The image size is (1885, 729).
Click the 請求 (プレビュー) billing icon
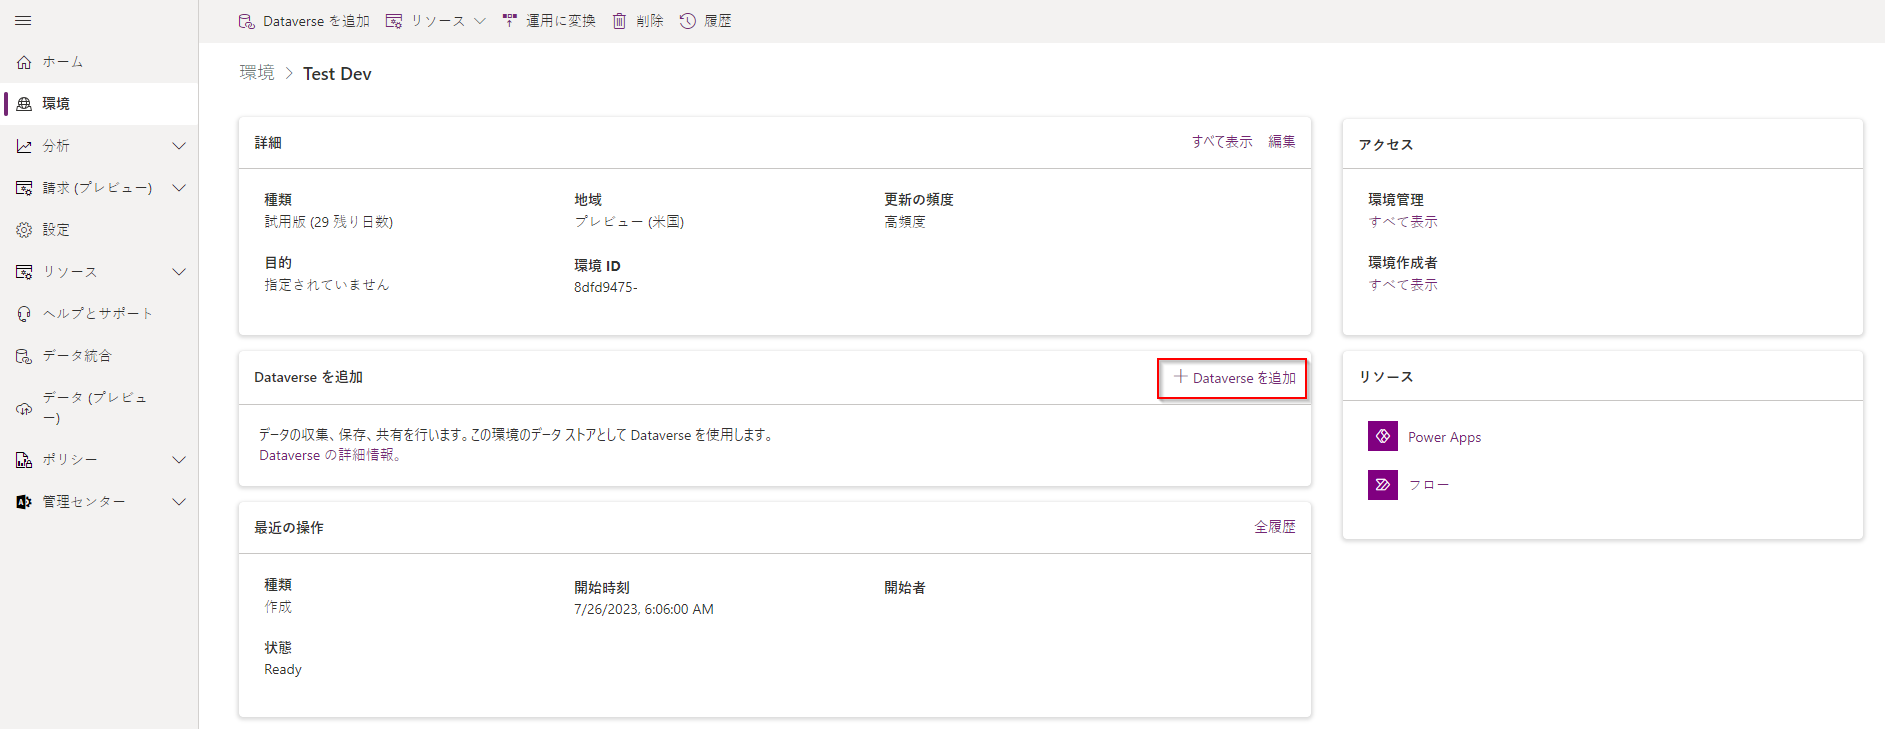coord(24,188)
